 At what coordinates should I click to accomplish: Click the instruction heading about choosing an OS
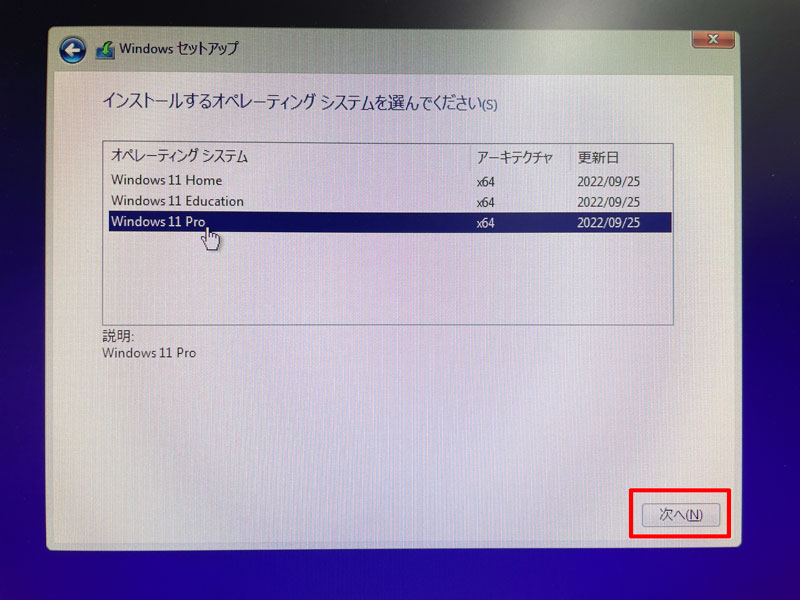pyautogui.click(x=300, y=103)
